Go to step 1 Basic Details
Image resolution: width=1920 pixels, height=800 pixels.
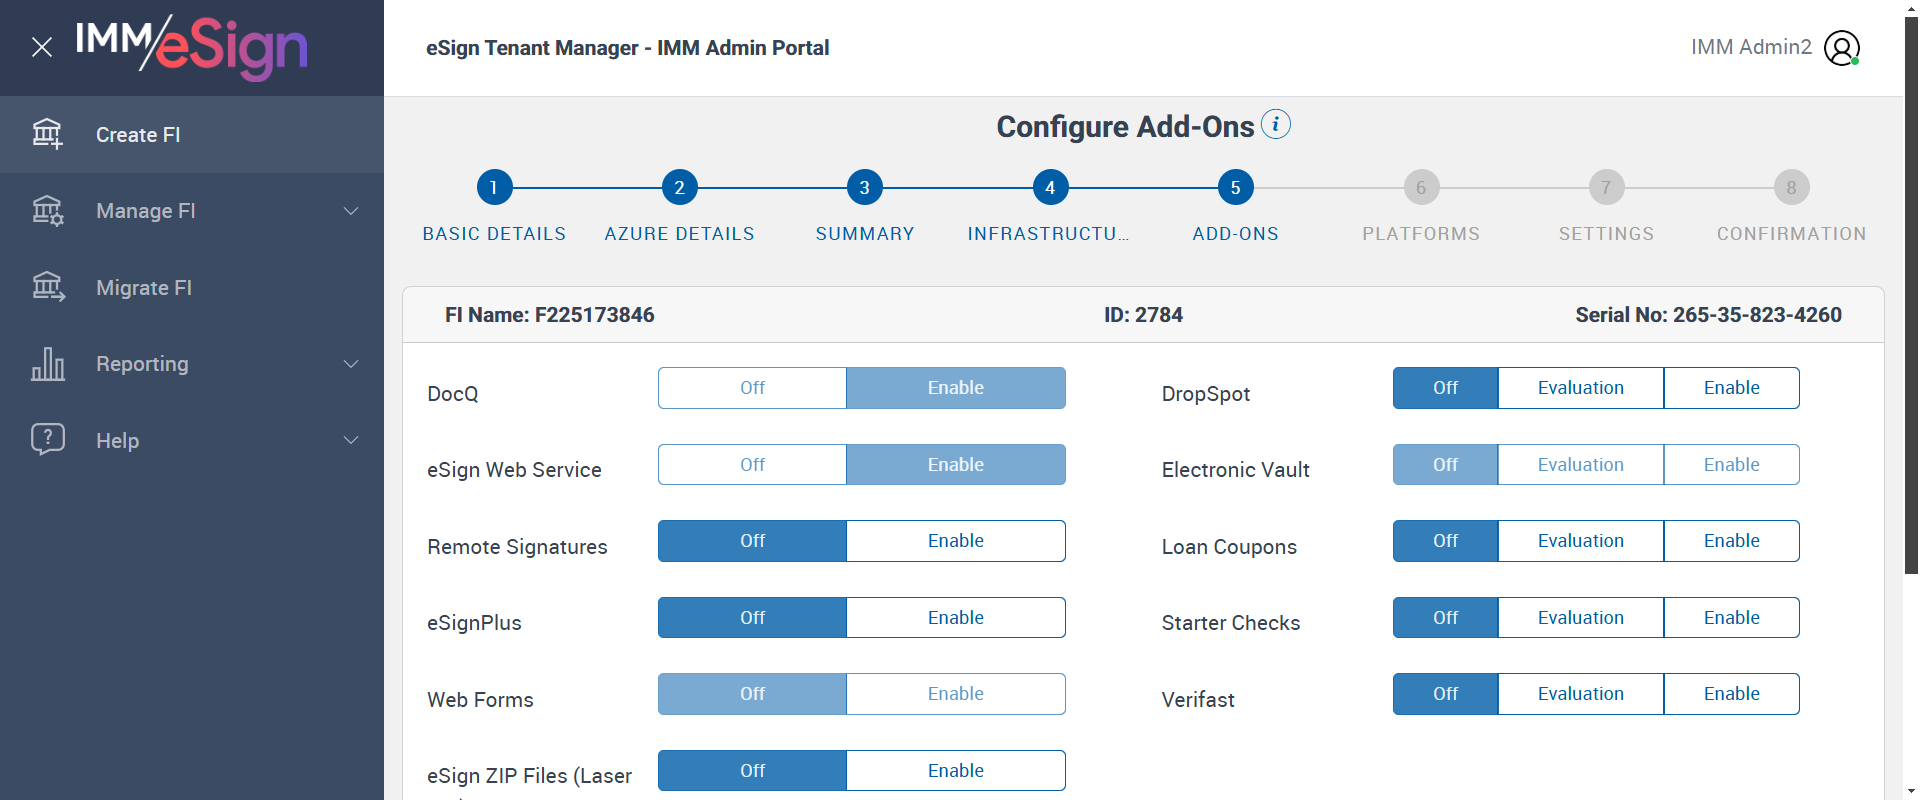pyautogui.click(x=494, y=187)
